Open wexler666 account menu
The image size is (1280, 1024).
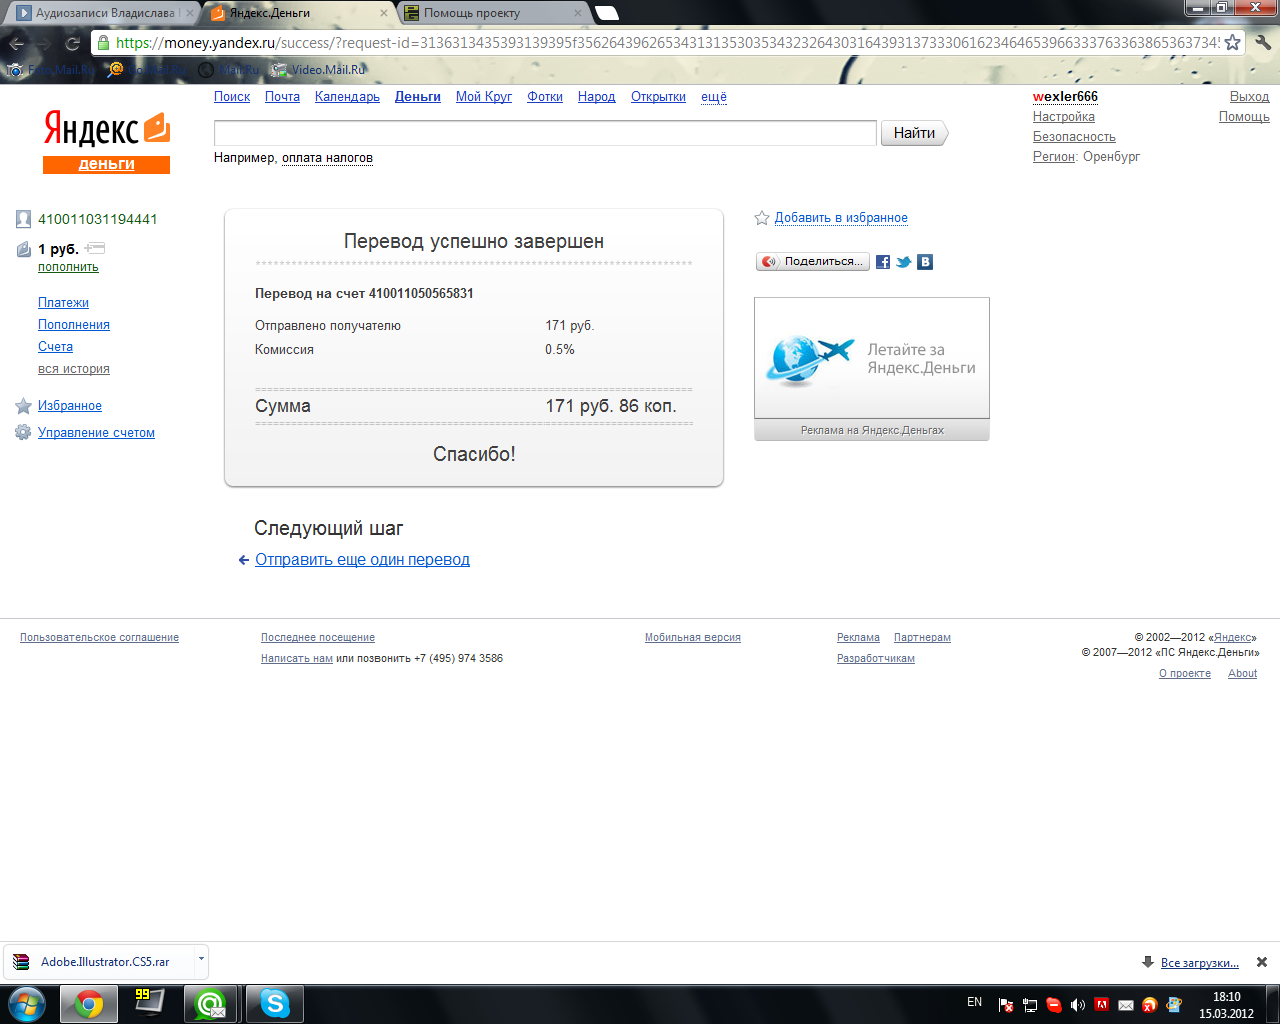pos(1065,97)
